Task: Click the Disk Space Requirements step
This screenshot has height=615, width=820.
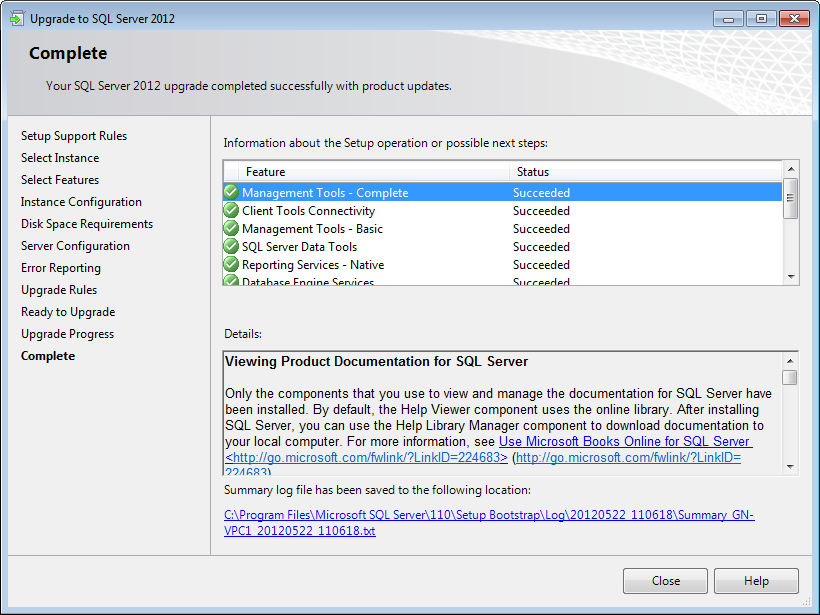Action: point(87,224)
